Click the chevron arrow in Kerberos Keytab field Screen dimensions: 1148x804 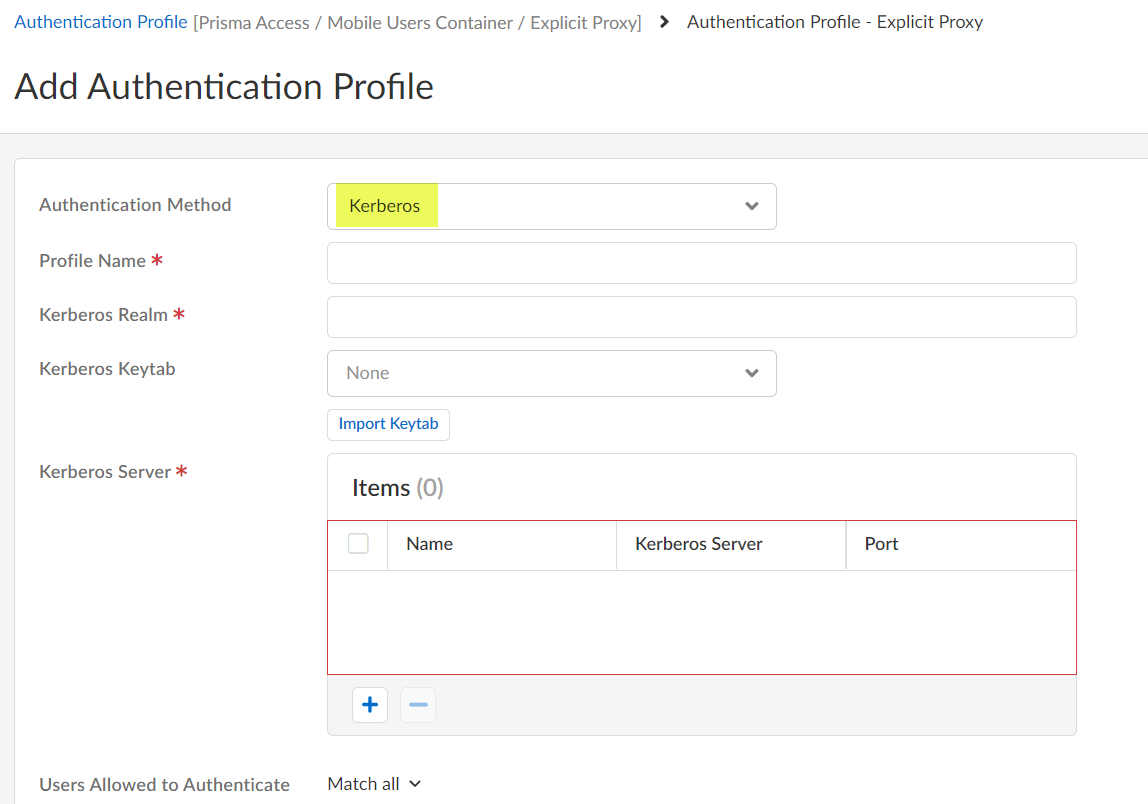point(752,373)
